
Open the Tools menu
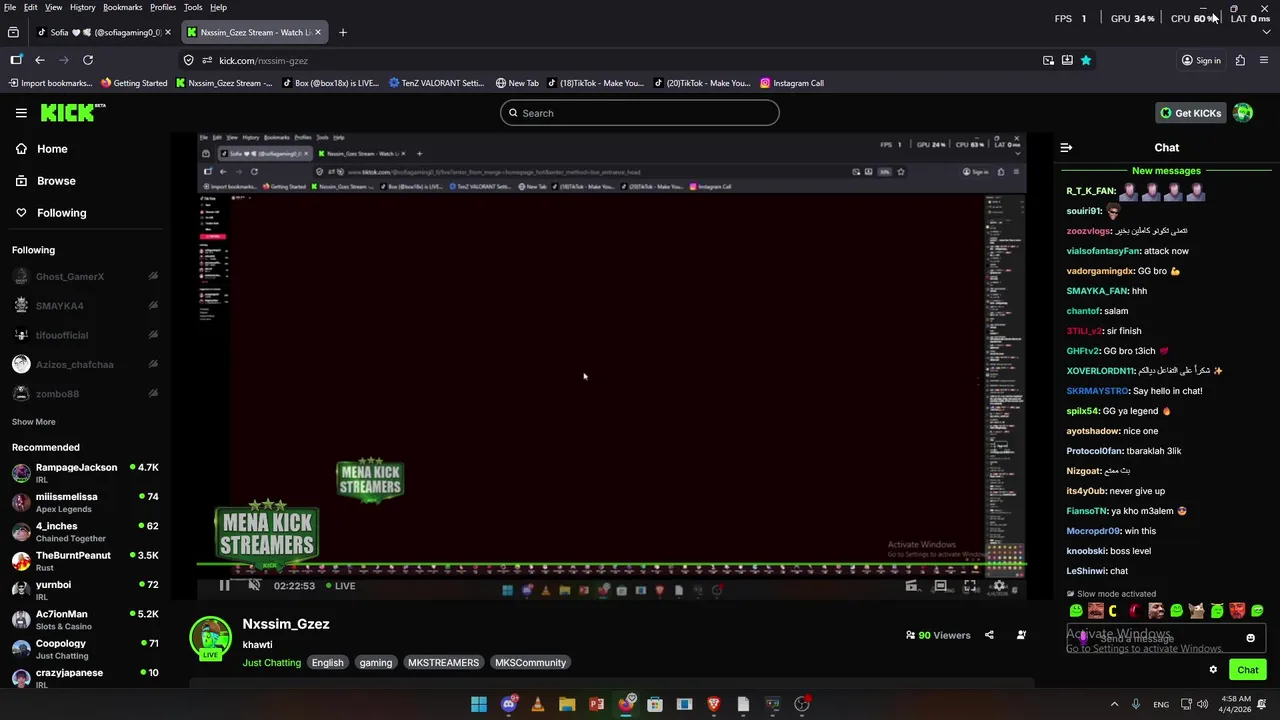tap(193, 7)
